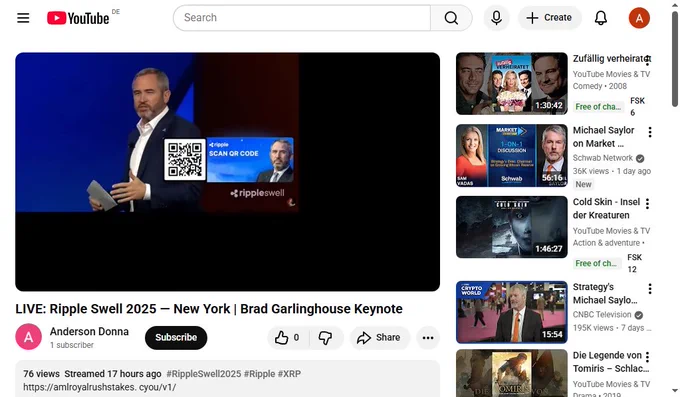Open Cold Skin - Insel der Kreaturen title
The width and height of the screenshot is (680, 397).
[606, 208]
